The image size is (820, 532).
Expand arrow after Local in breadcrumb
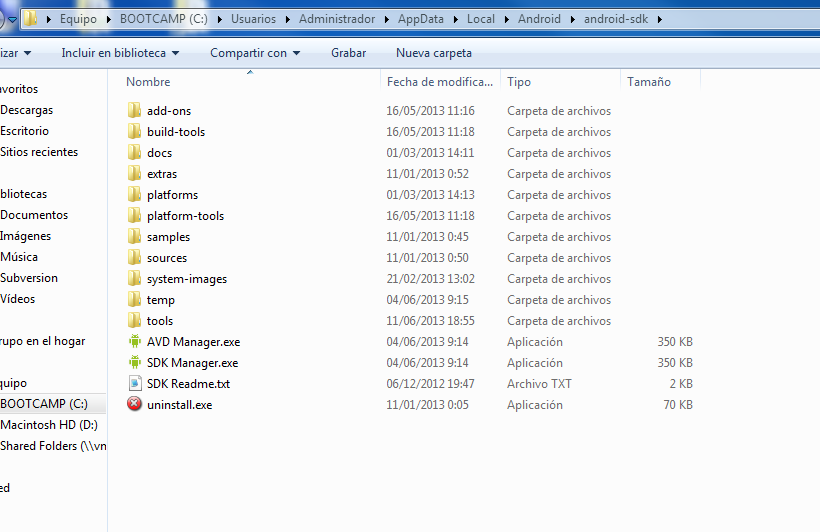(507, 19)
